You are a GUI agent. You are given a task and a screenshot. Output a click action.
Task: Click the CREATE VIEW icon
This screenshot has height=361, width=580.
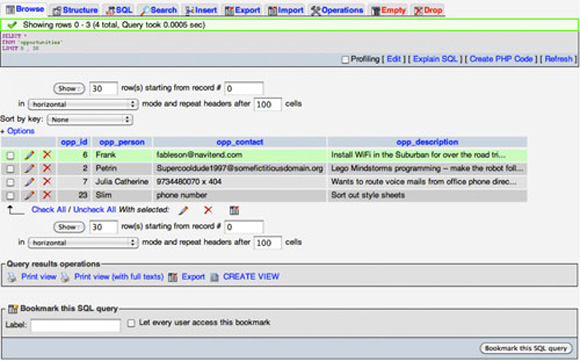coord(215,277)
